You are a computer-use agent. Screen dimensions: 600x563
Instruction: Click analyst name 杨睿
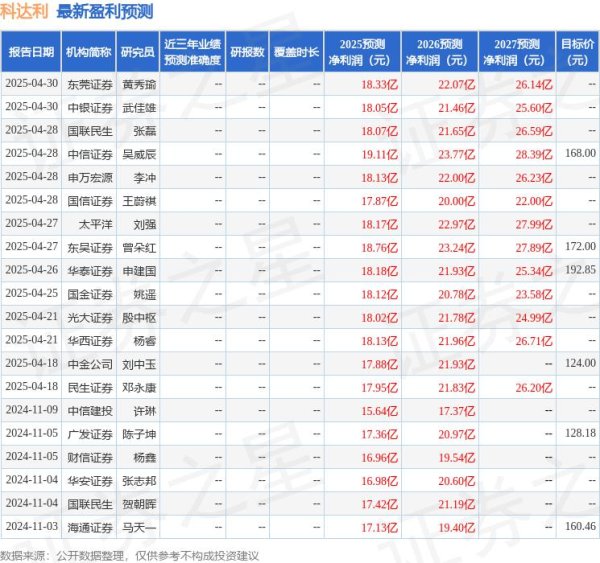(x=145, y=341)
